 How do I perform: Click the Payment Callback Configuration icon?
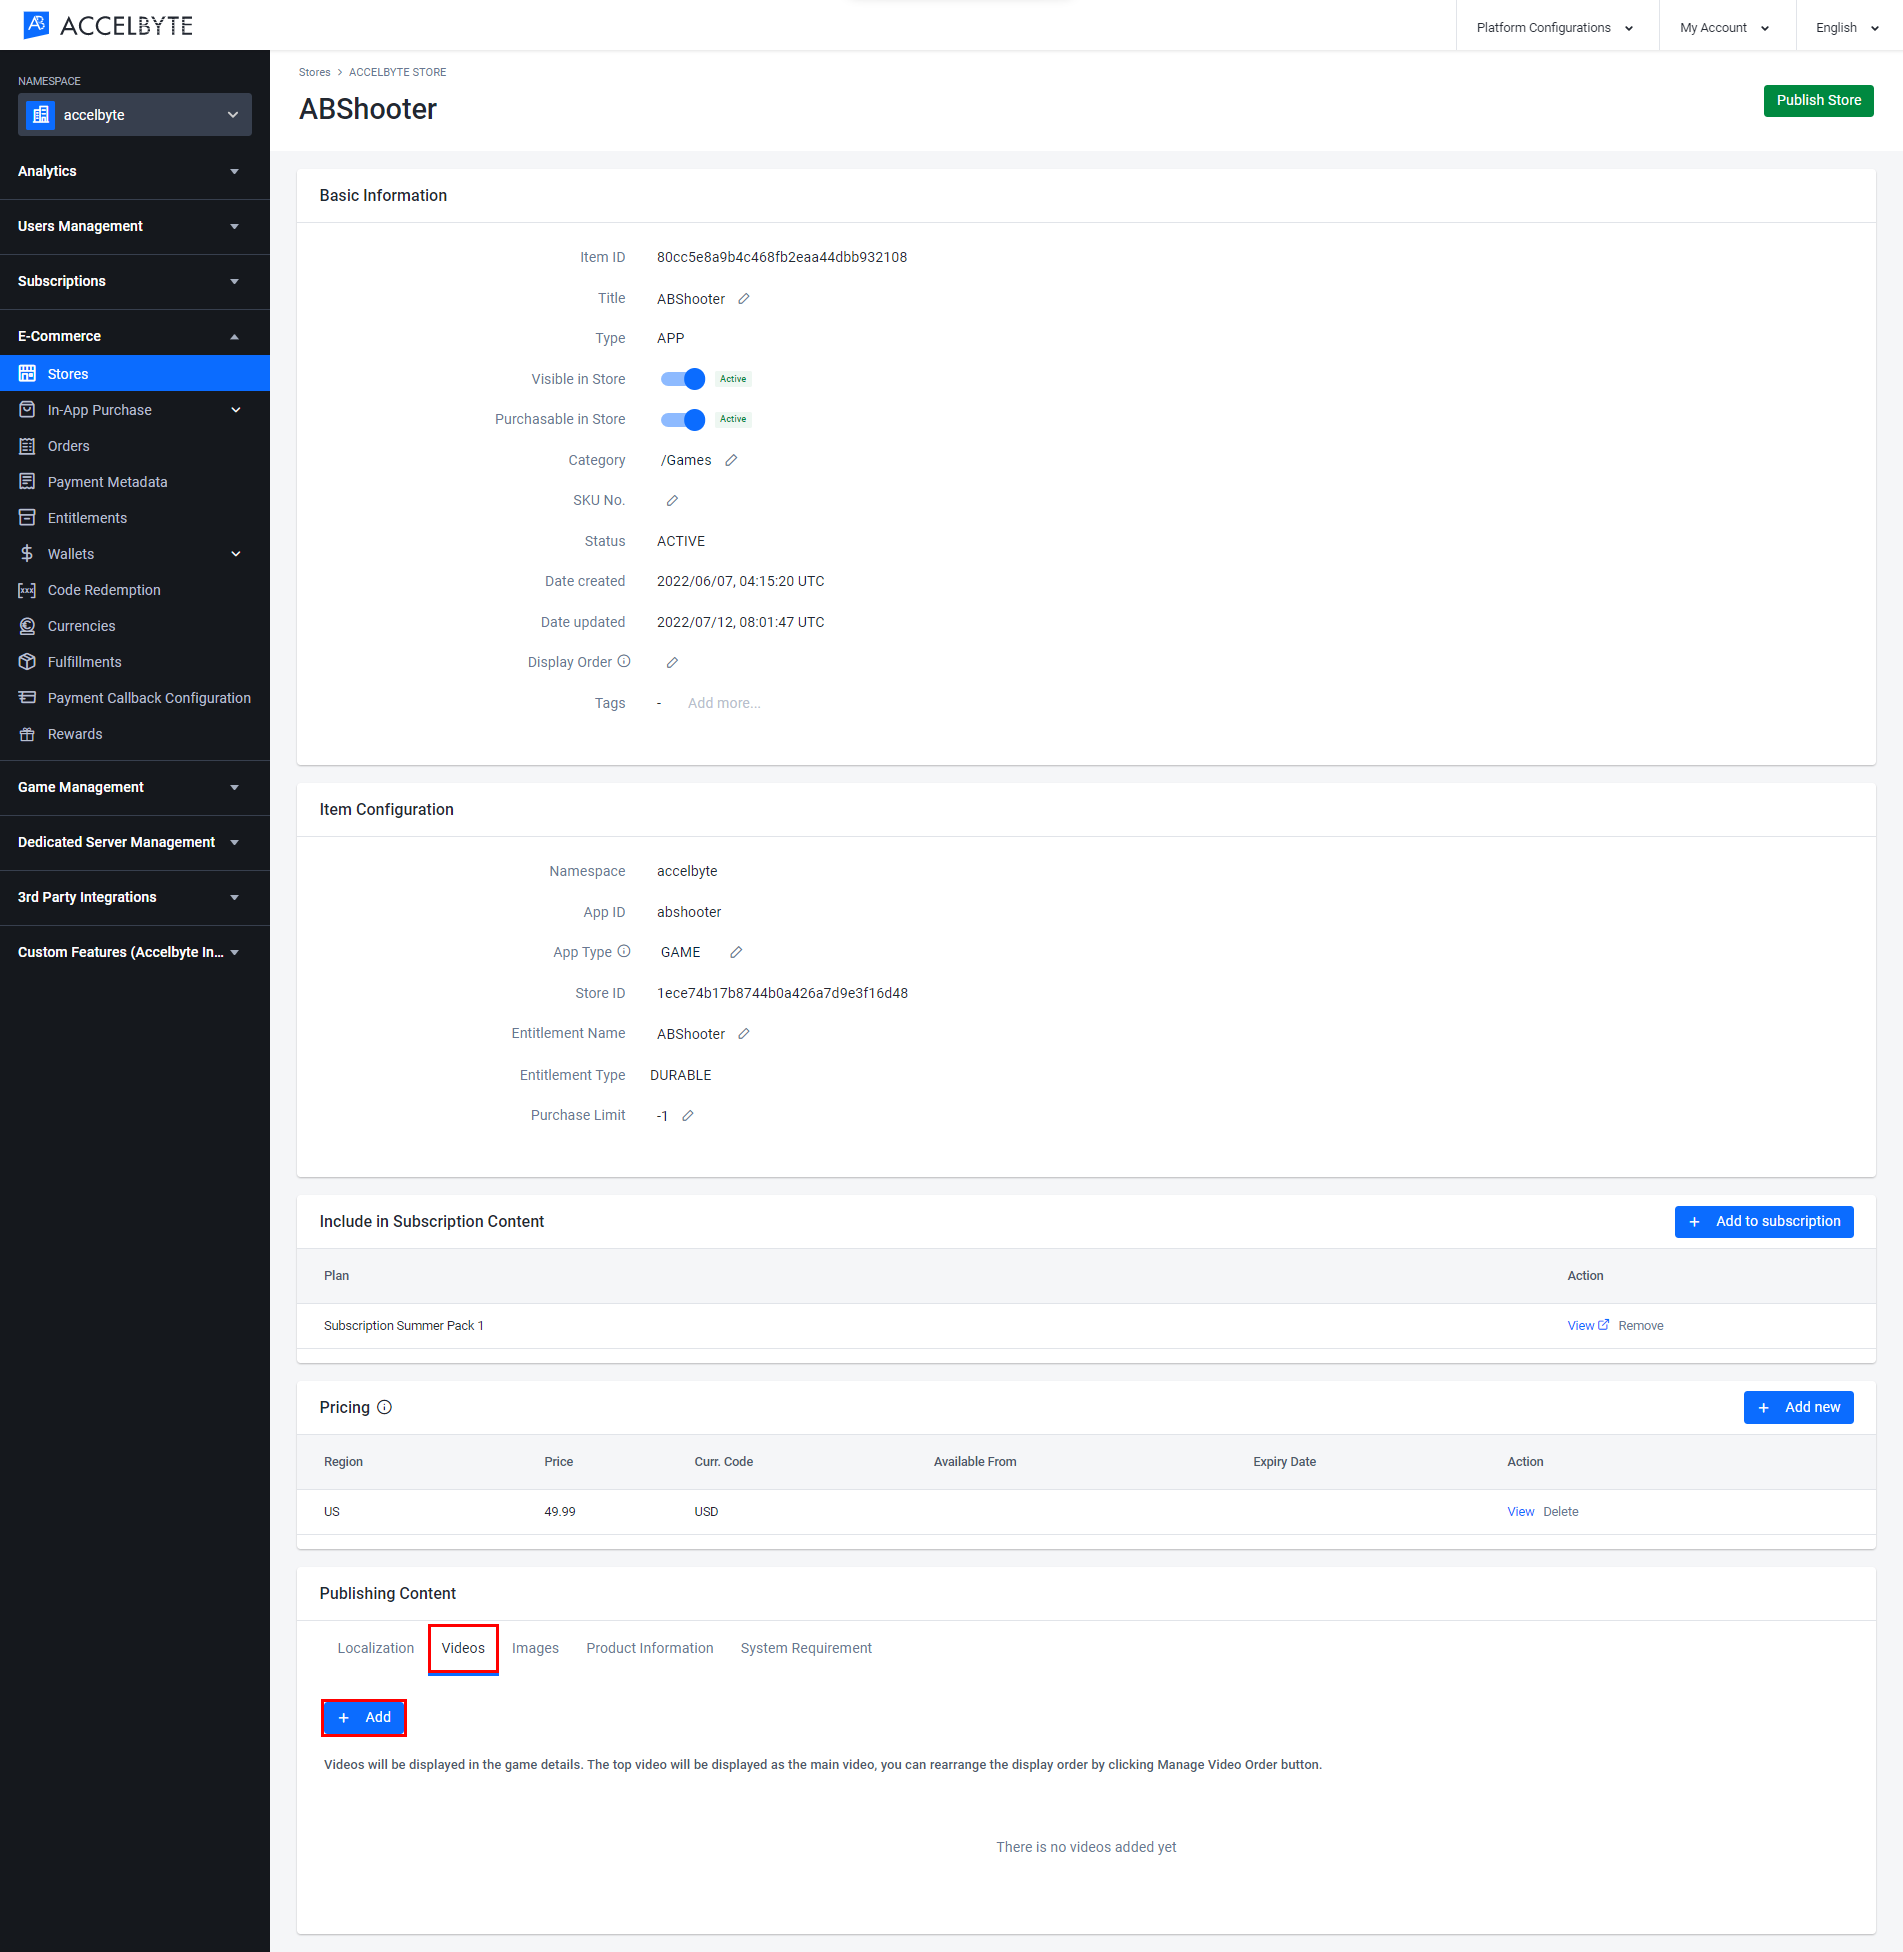[x=27, y=698]
